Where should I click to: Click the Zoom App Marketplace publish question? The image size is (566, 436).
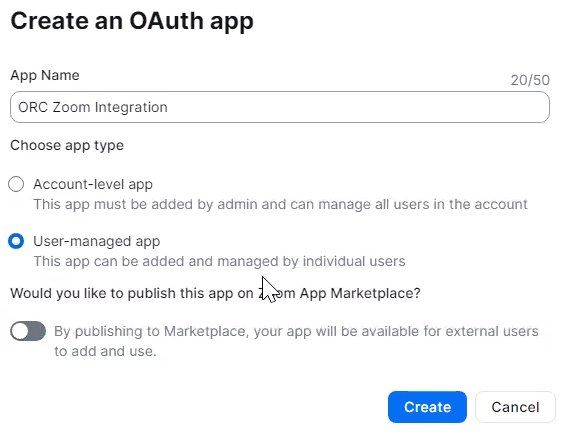[x=215, y=293]
